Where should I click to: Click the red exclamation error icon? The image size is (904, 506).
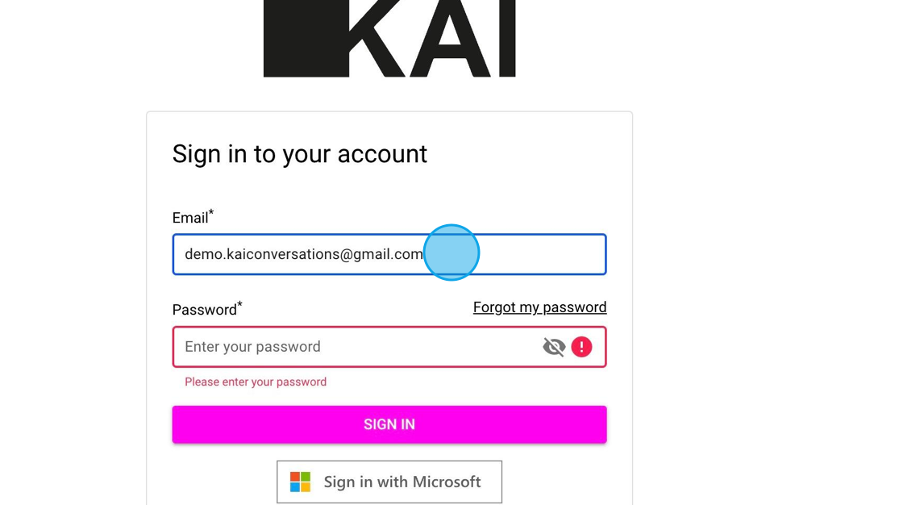[581, 347]
